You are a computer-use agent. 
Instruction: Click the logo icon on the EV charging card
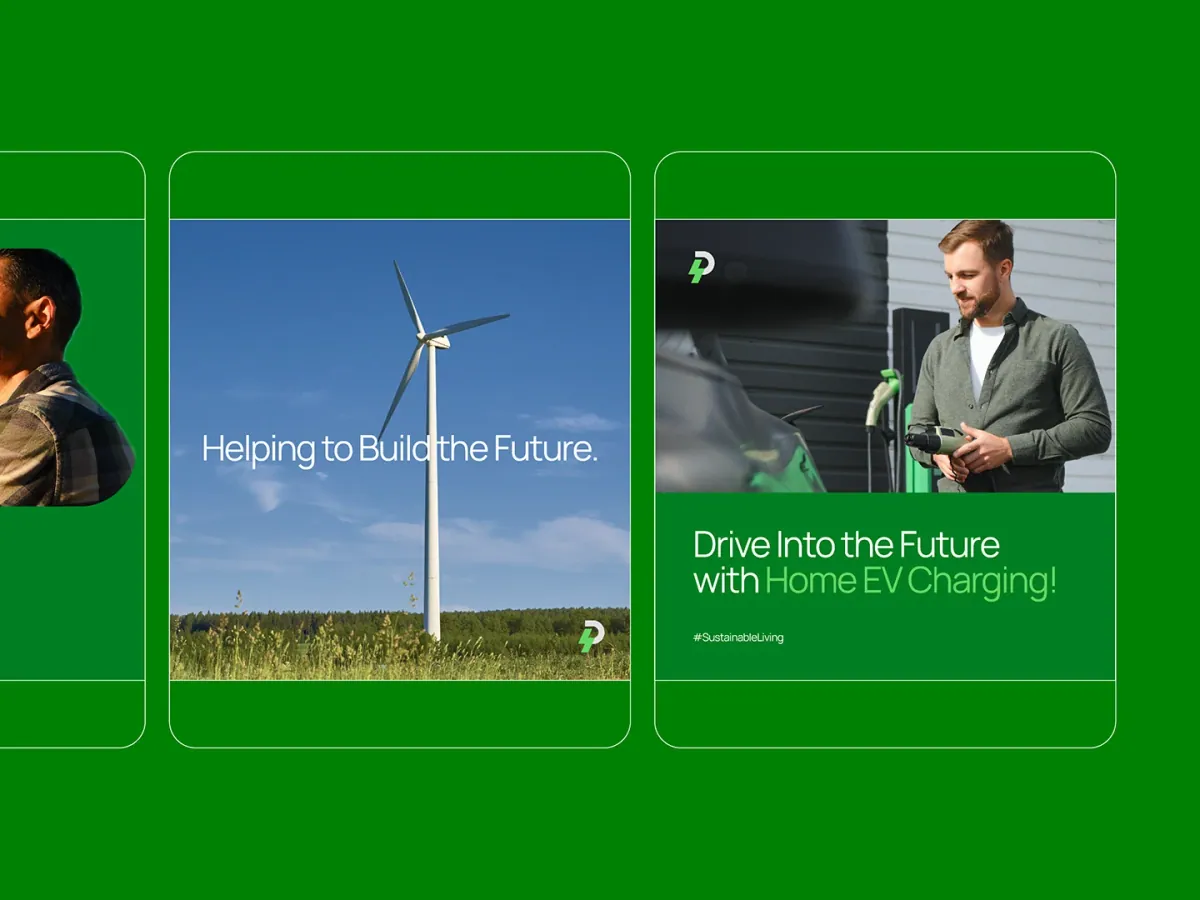pos(702,267)
